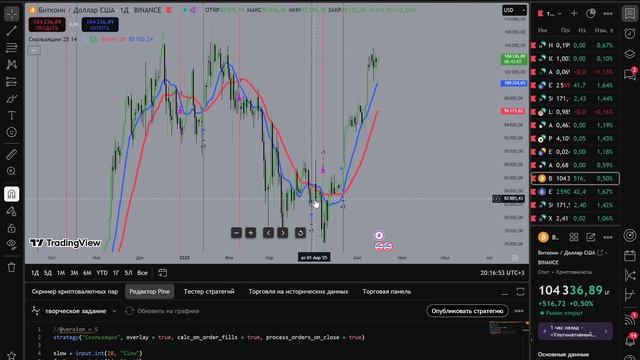Open the chats icon with badge
Viewport: 640px width, 360px height.
(x=630, y=74)
